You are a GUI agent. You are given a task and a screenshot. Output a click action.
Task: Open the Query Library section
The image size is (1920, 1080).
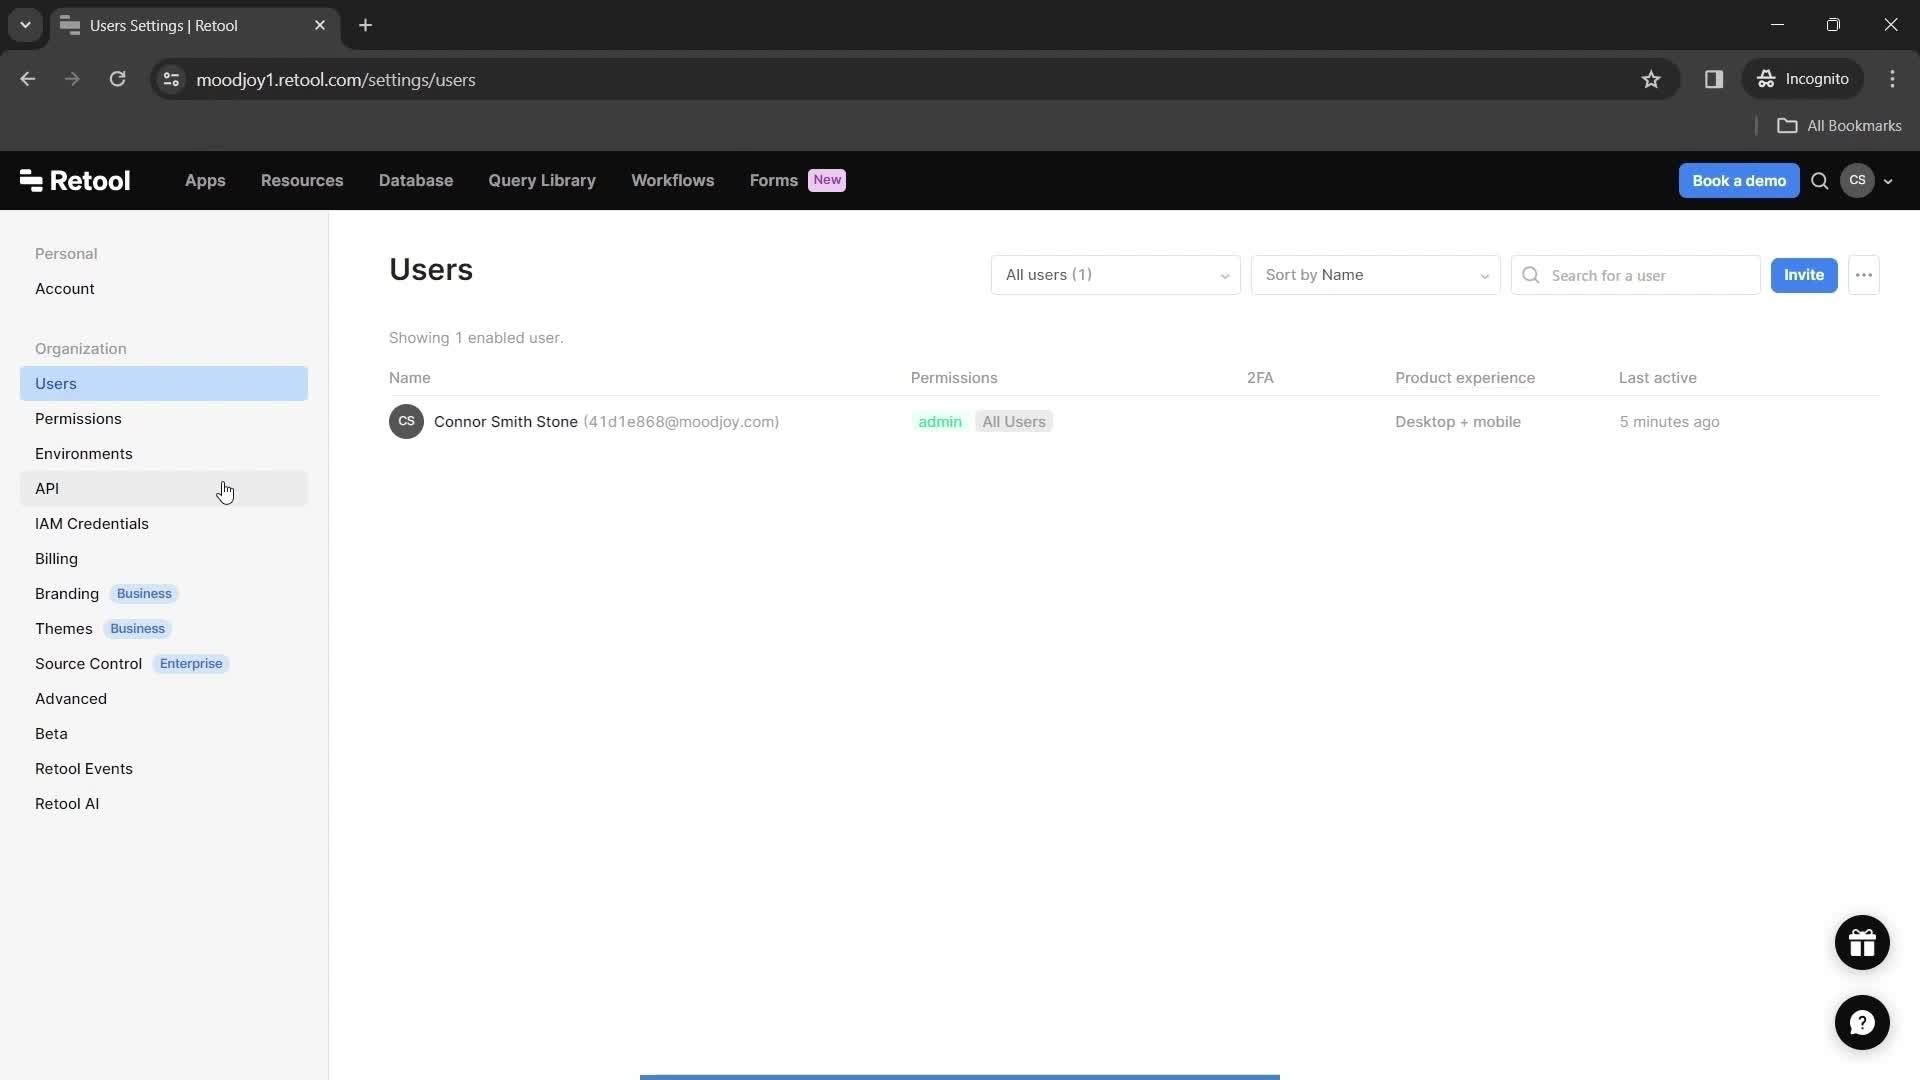pos(541,179)
